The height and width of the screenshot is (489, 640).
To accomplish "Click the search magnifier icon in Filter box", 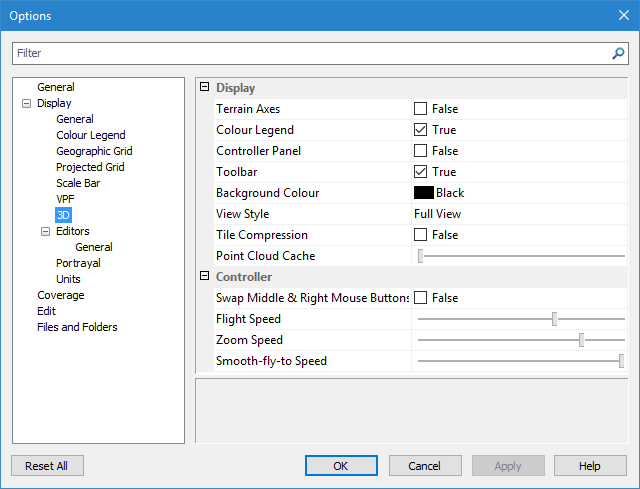I will coord(618,53).
